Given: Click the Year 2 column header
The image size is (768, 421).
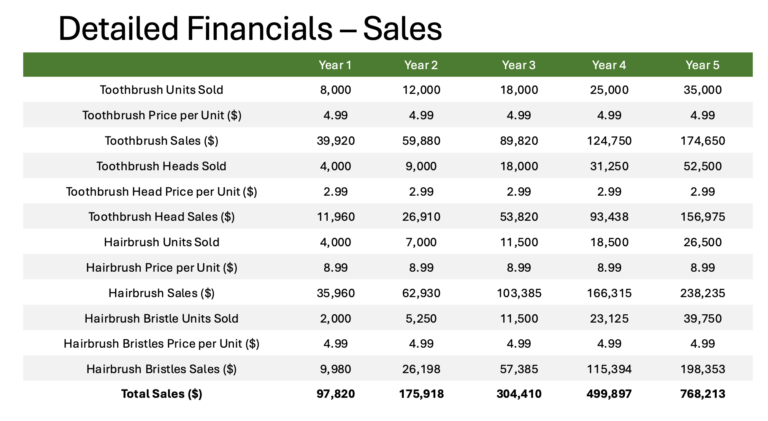Looking at the screenshot, I should pos(421,65).
